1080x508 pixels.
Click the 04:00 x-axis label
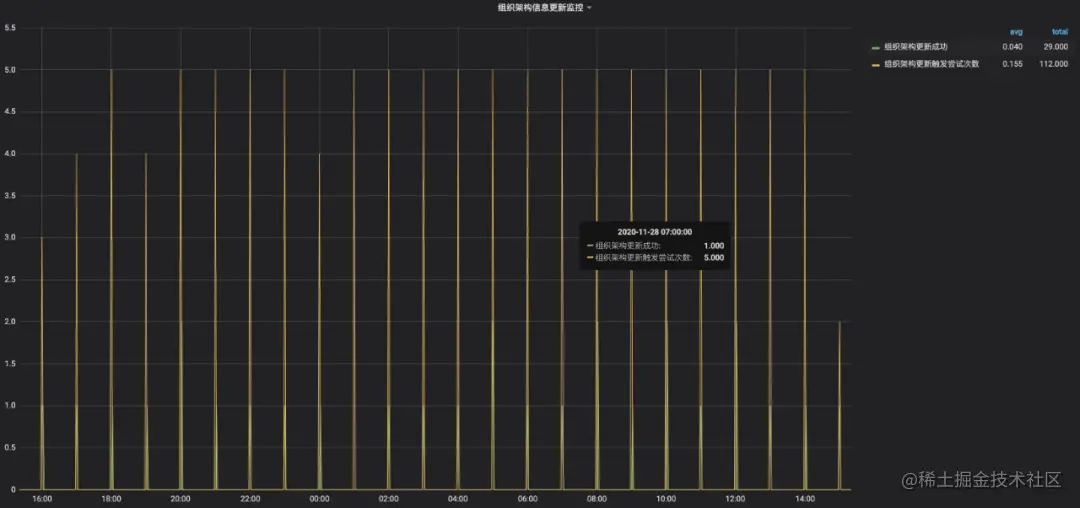tap(458, 499)
